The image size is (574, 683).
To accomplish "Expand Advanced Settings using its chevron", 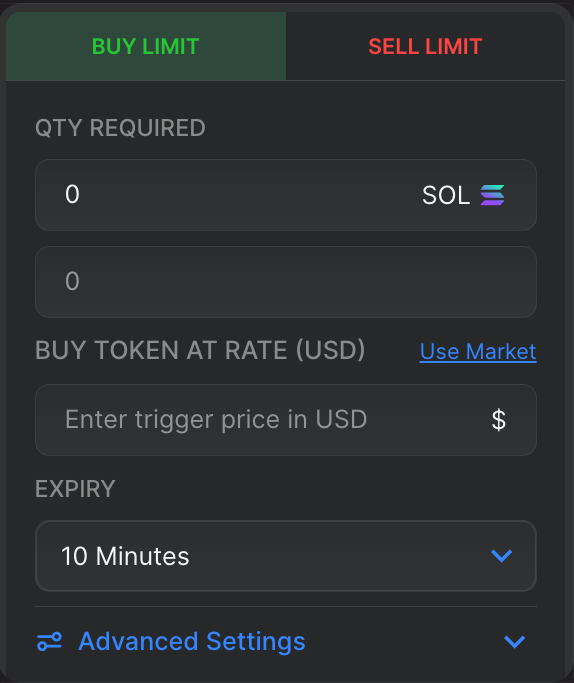I will (x=514, y=642).
